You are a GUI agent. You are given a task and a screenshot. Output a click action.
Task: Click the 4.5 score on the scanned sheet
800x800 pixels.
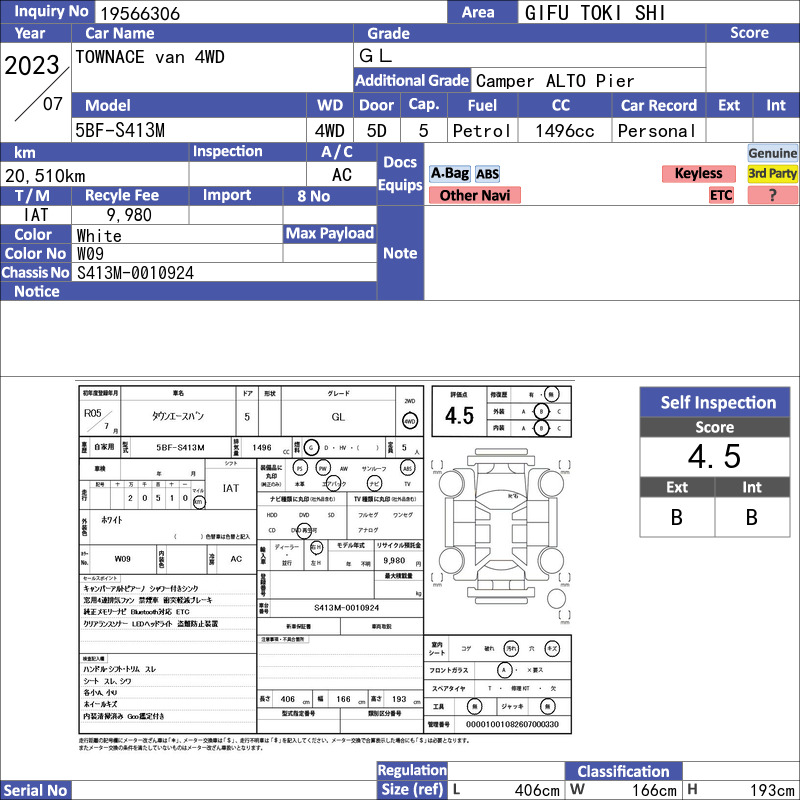(459, 416)
